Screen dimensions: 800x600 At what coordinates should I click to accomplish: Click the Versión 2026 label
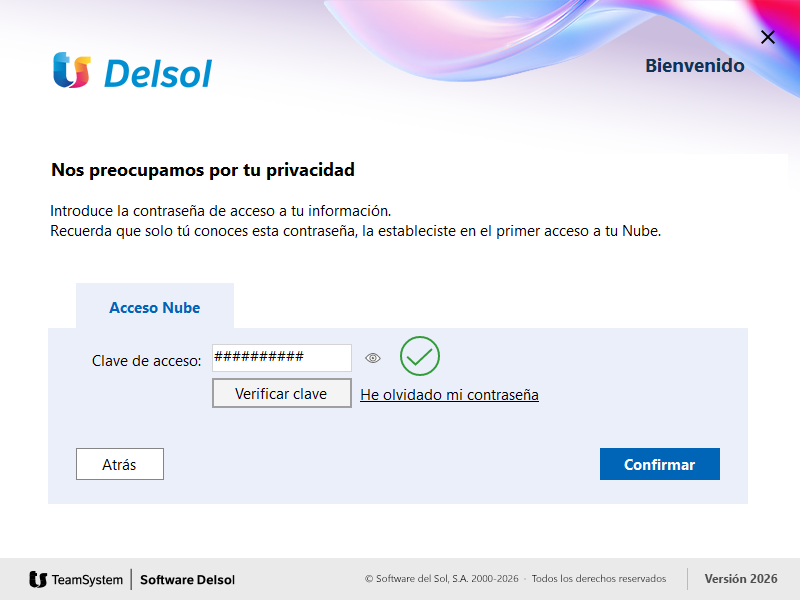coord(741,579)
